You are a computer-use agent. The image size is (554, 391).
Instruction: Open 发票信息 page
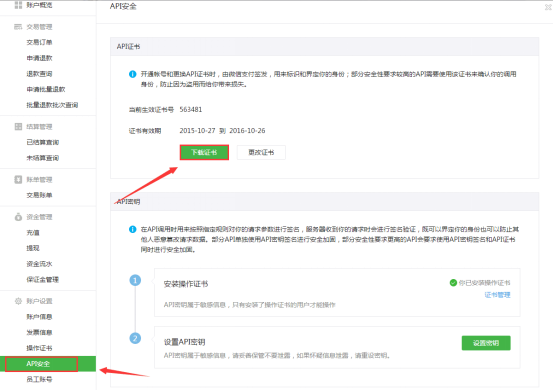(x=39, y=332)
